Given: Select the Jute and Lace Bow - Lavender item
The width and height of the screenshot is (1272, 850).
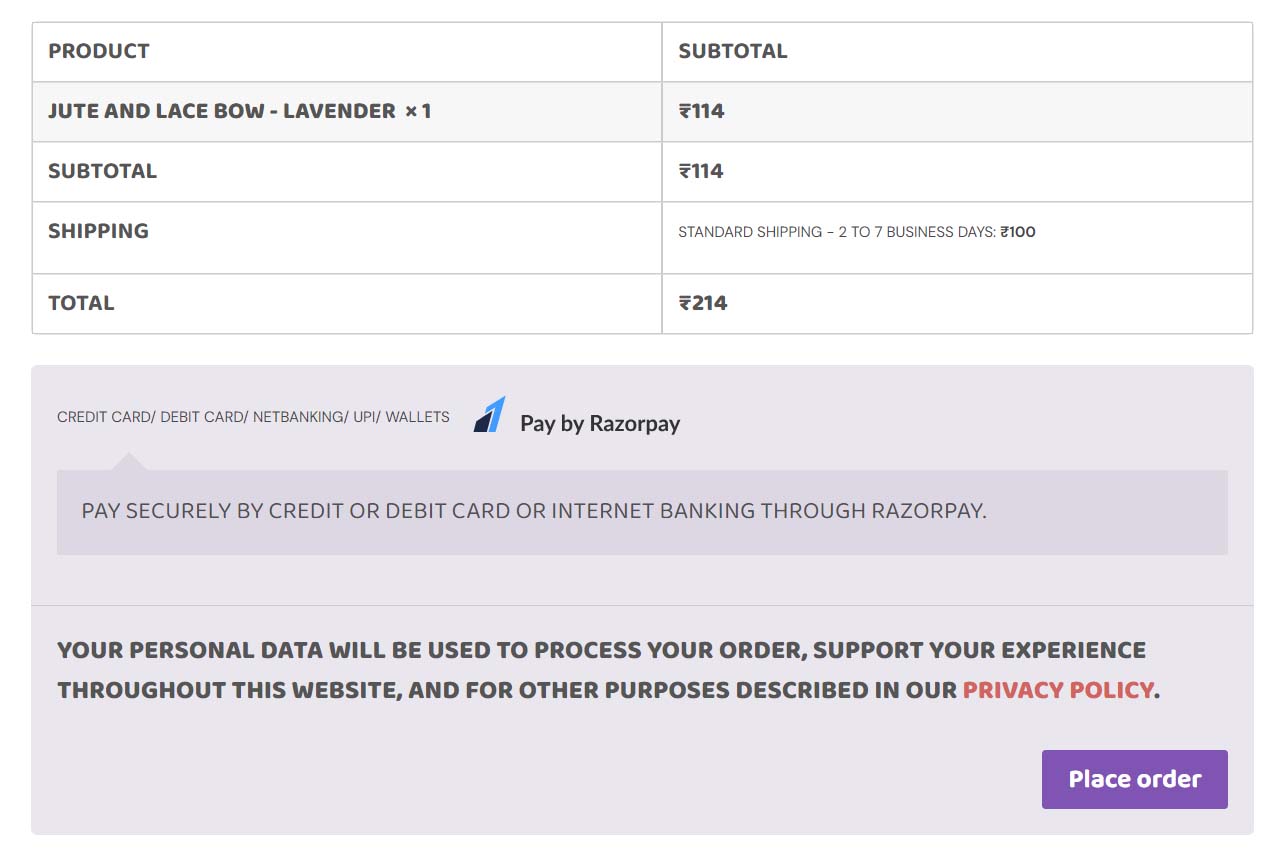Looking at the screenshot, I should pyautogui.click(x=222, y=111).
